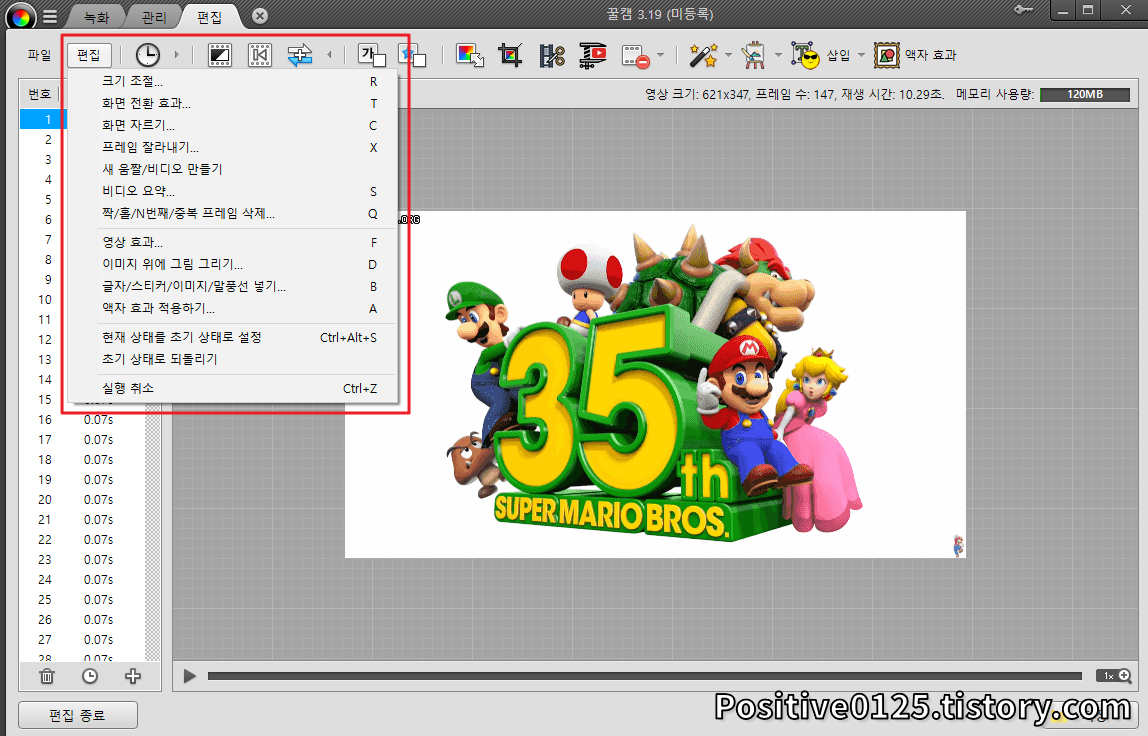
Task: Open the 파일 menu
Action: coord(39,55)
